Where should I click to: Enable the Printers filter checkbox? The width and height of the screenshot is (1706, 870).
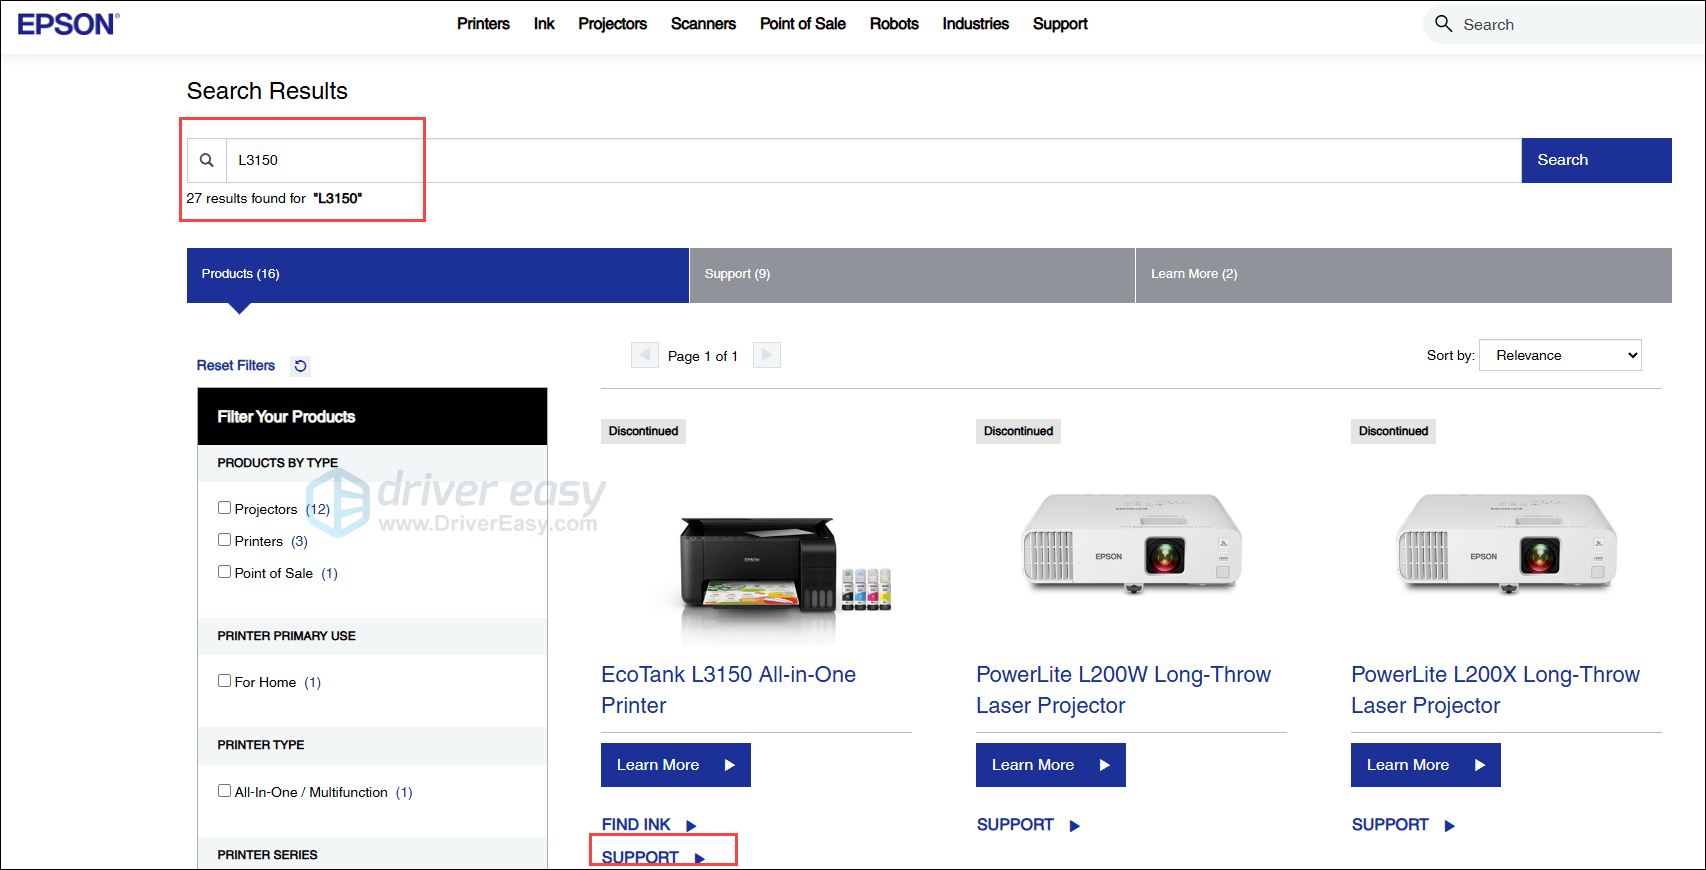(225, 540)
